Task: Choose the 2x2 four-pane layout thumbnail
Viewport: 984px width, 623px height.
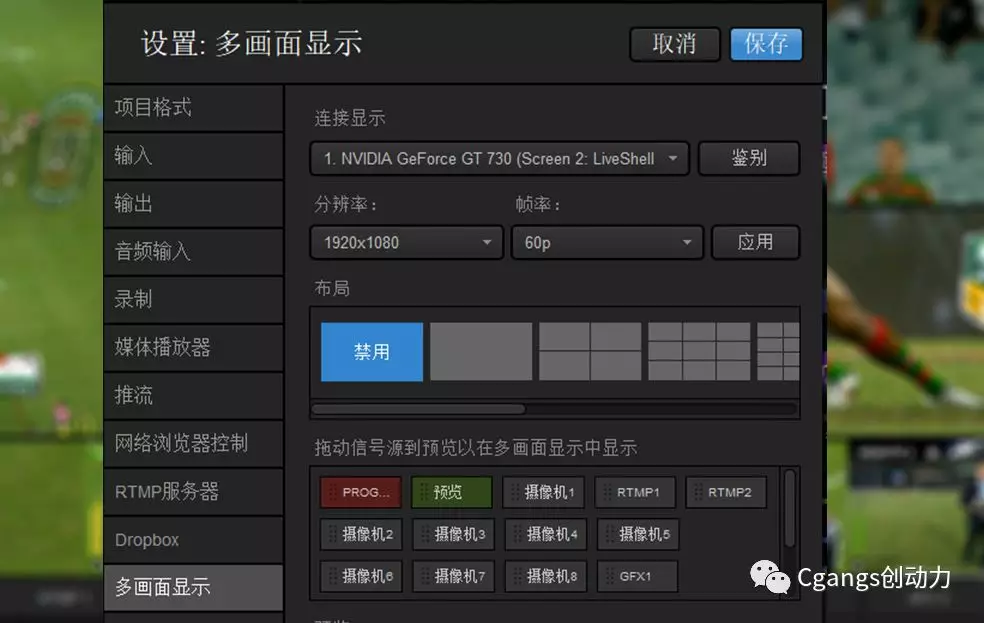Action: [590, 352]
